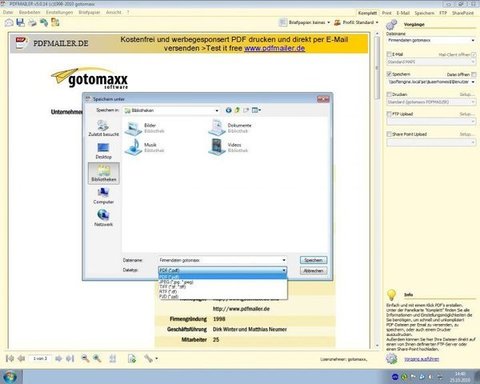Click the Abbrechen button

pos(313,271)
